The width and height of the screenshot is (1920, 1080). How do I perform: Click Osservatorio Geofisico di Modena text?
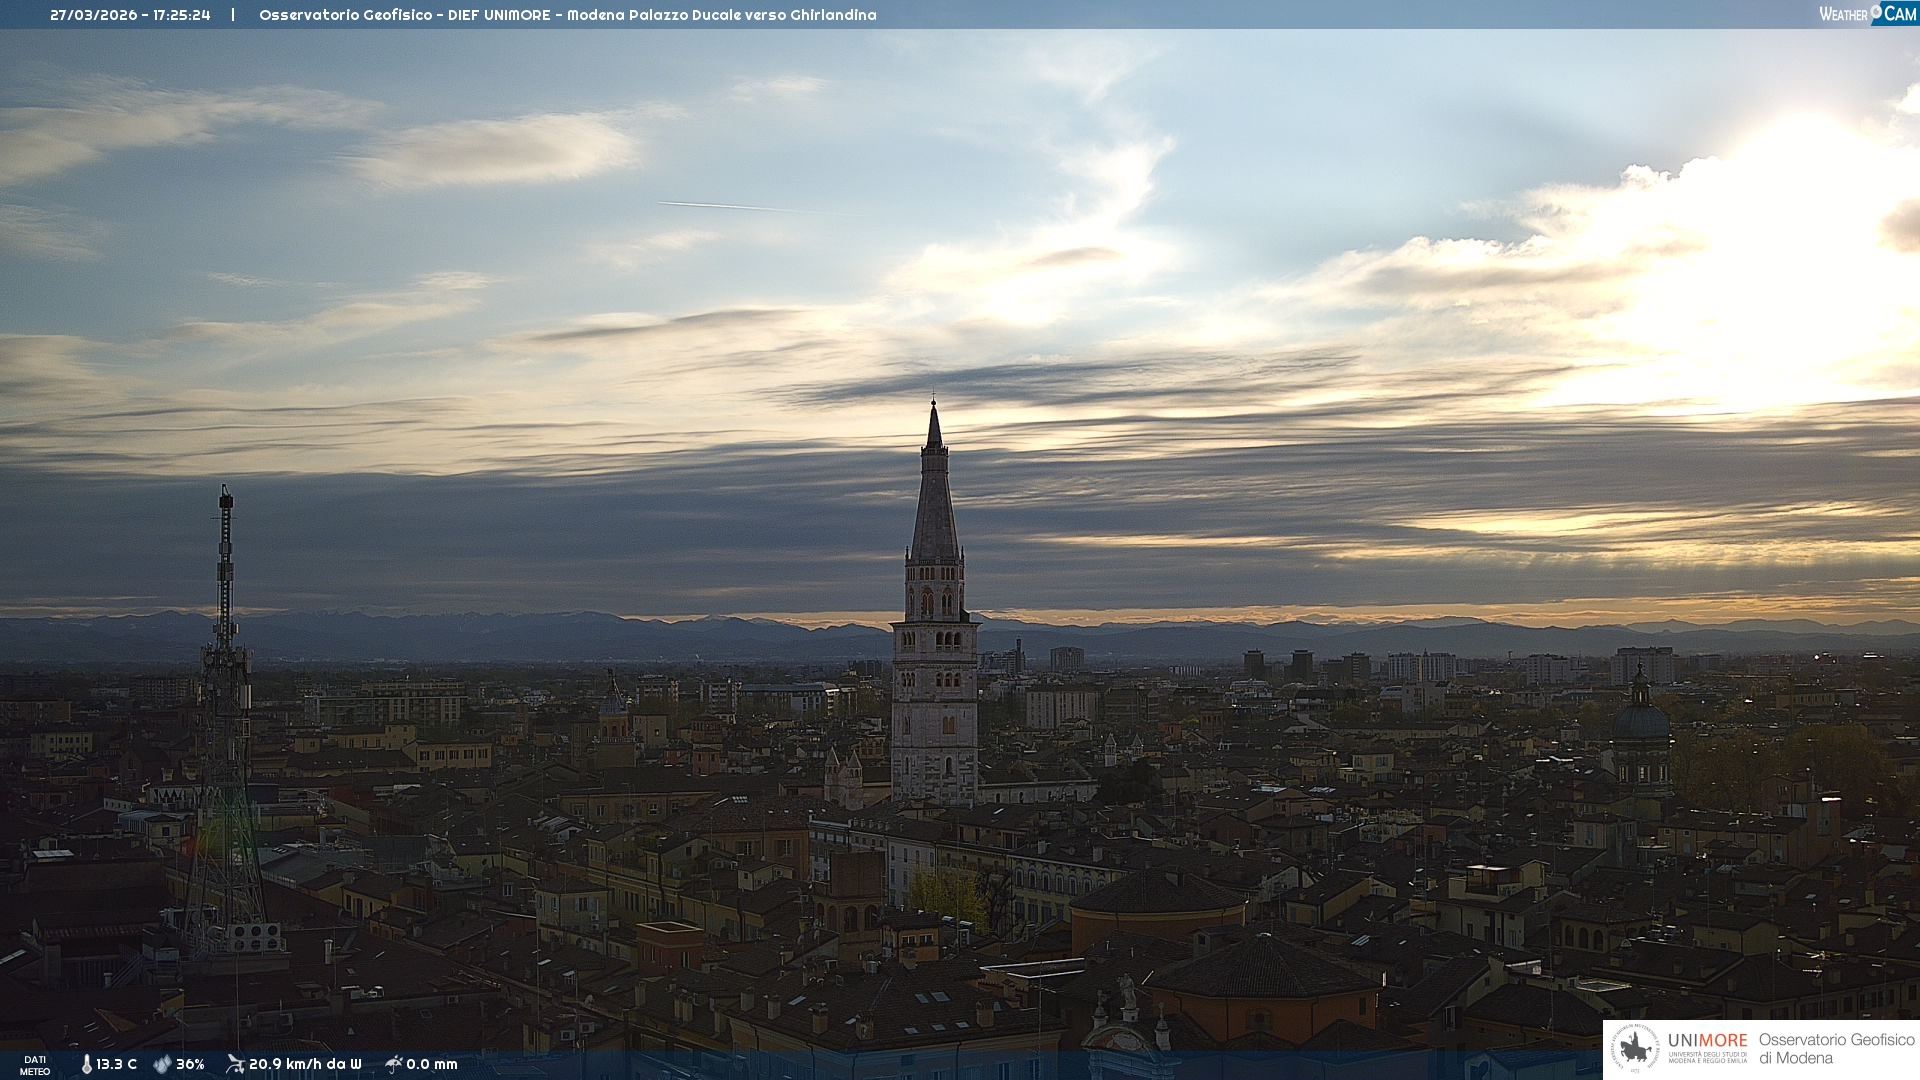coord(1835,1049)
